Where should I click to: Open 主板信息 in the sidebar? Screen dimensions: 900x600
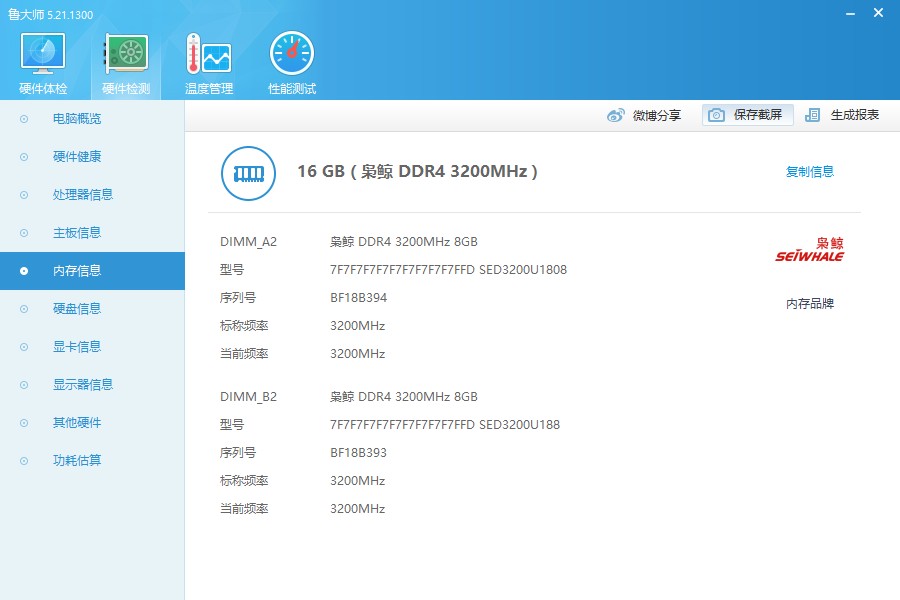point(77,233)
